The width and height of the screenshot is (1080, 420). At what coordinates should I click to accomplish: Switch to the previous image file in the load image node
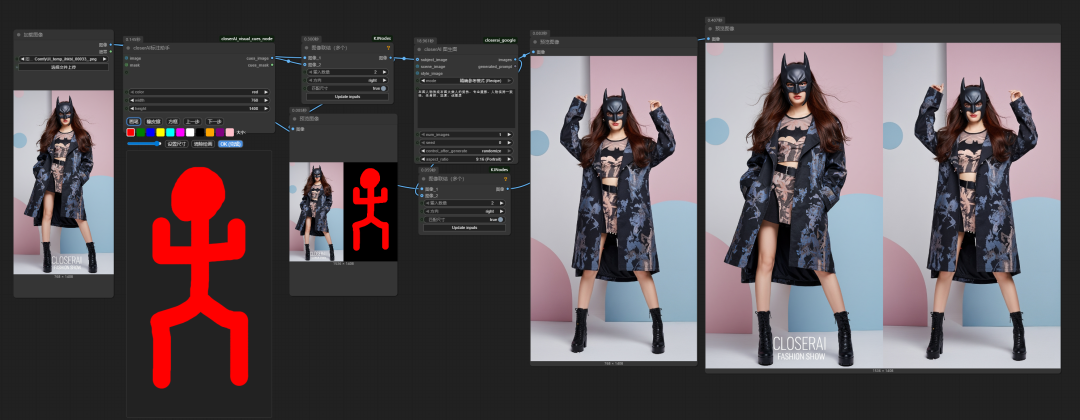(x=22, y=59)
